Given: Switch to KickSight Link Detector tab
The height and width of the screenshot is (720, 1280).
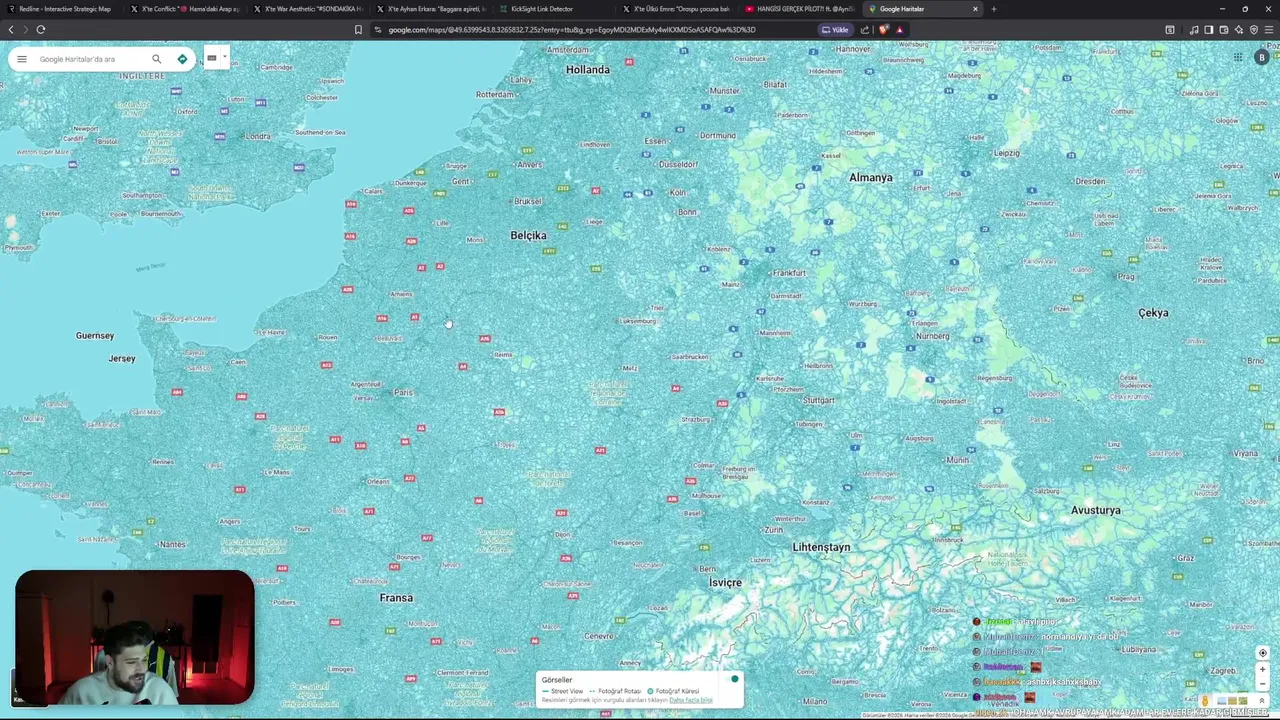Looking at the screenshot, I should click(x=554, y=9).
